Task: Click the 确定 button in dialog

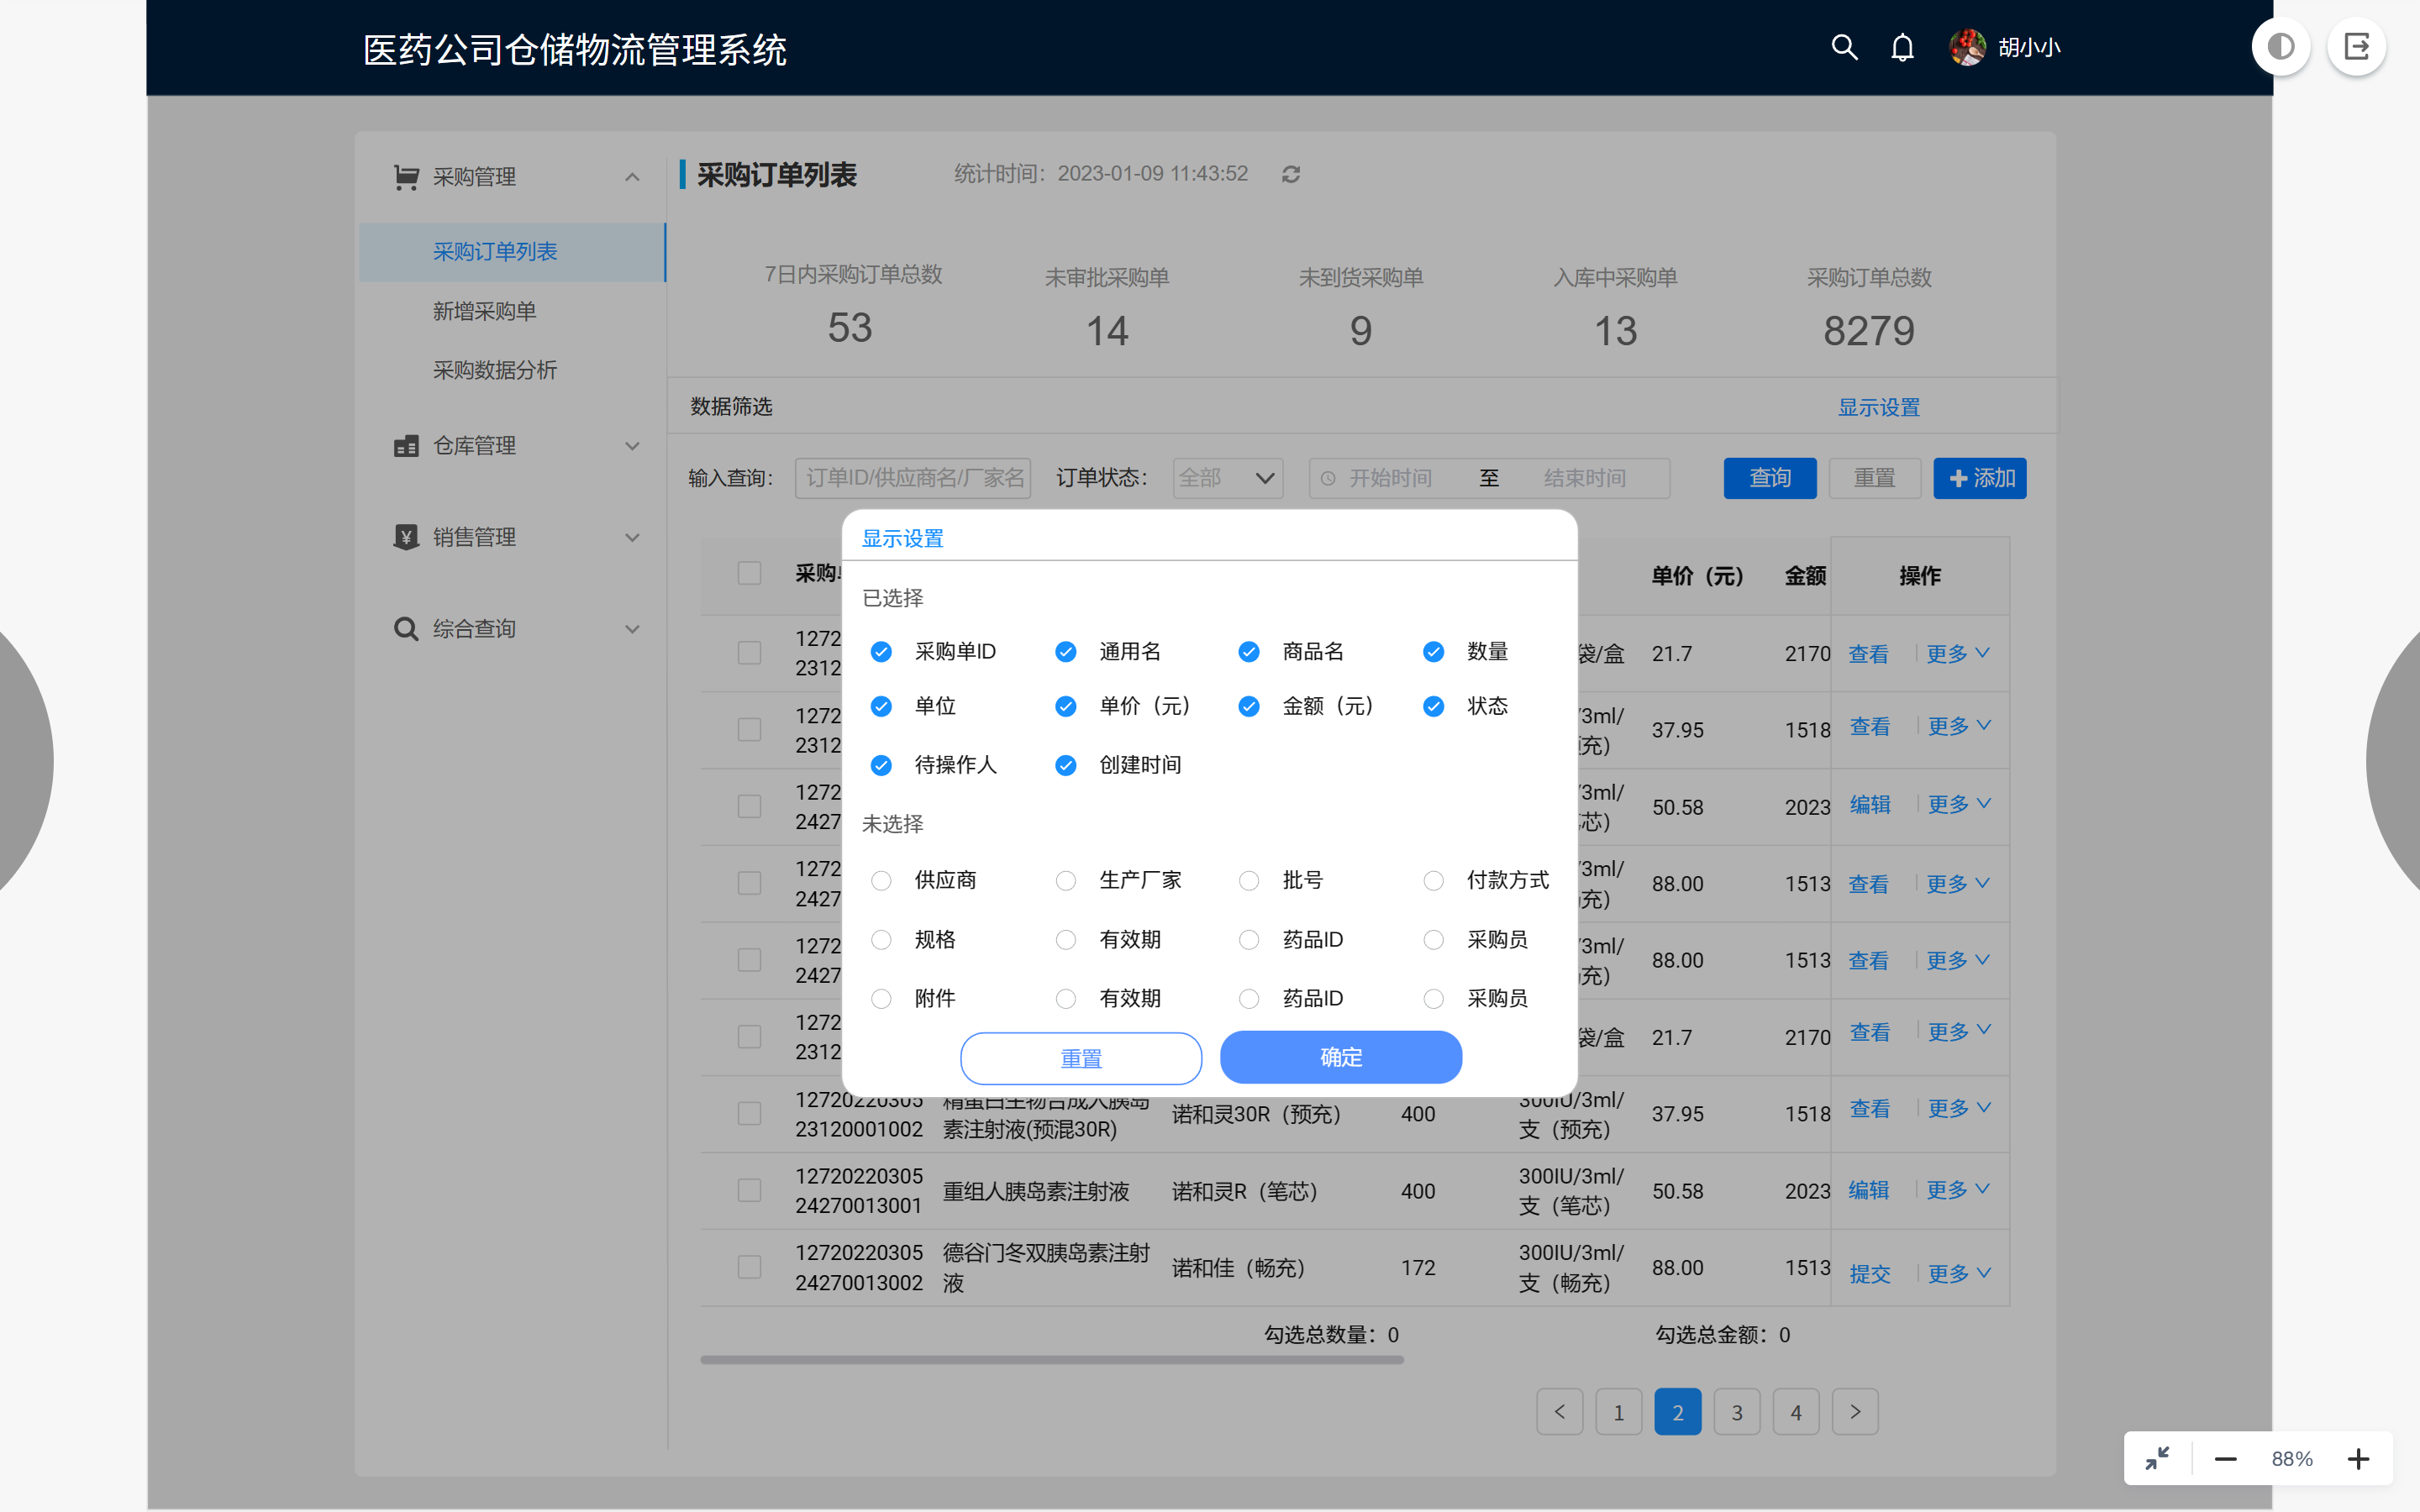Action: click(x=1341, y=1057)
